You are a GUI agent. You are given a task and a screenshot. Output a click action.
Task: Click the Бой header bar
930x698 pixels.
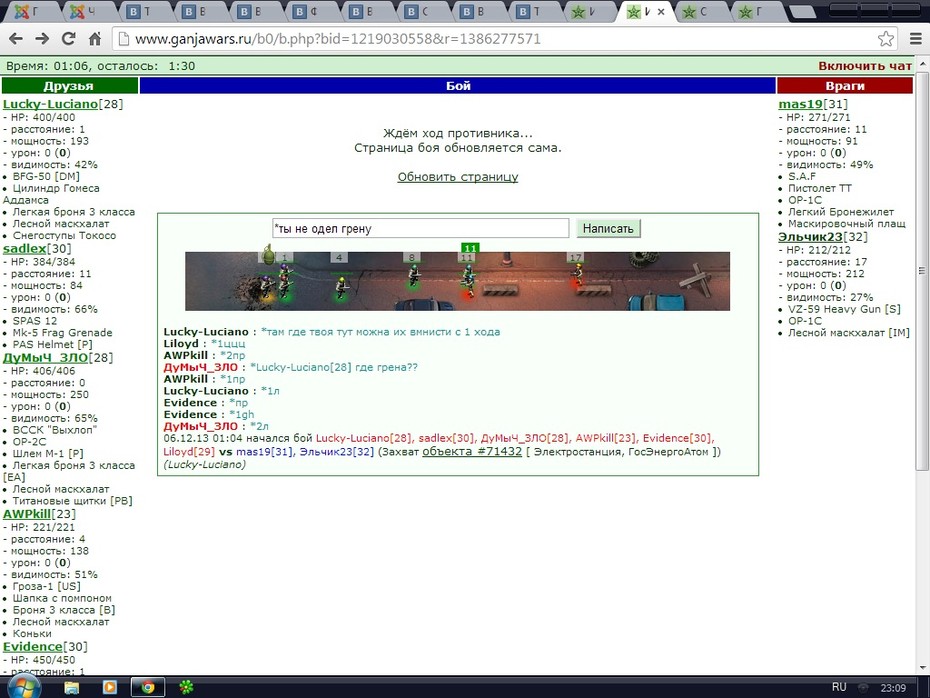pyautogui.click(x=457, y=85)
